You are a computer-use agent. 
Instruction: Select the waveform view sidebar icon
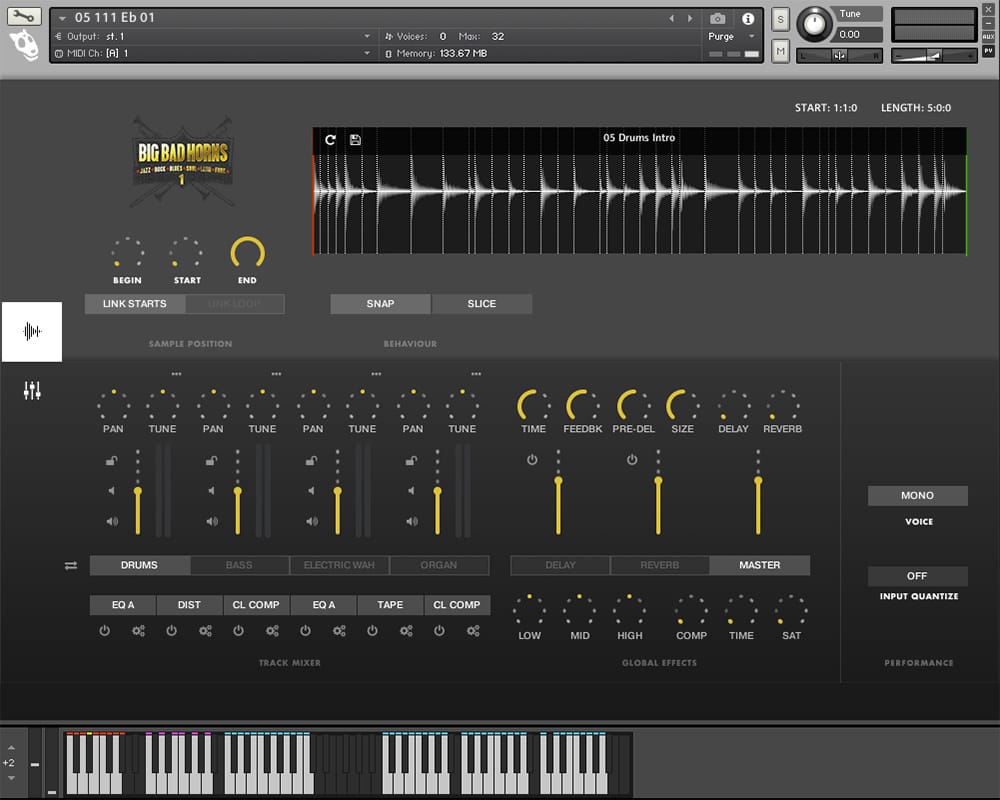pos(32,331)
